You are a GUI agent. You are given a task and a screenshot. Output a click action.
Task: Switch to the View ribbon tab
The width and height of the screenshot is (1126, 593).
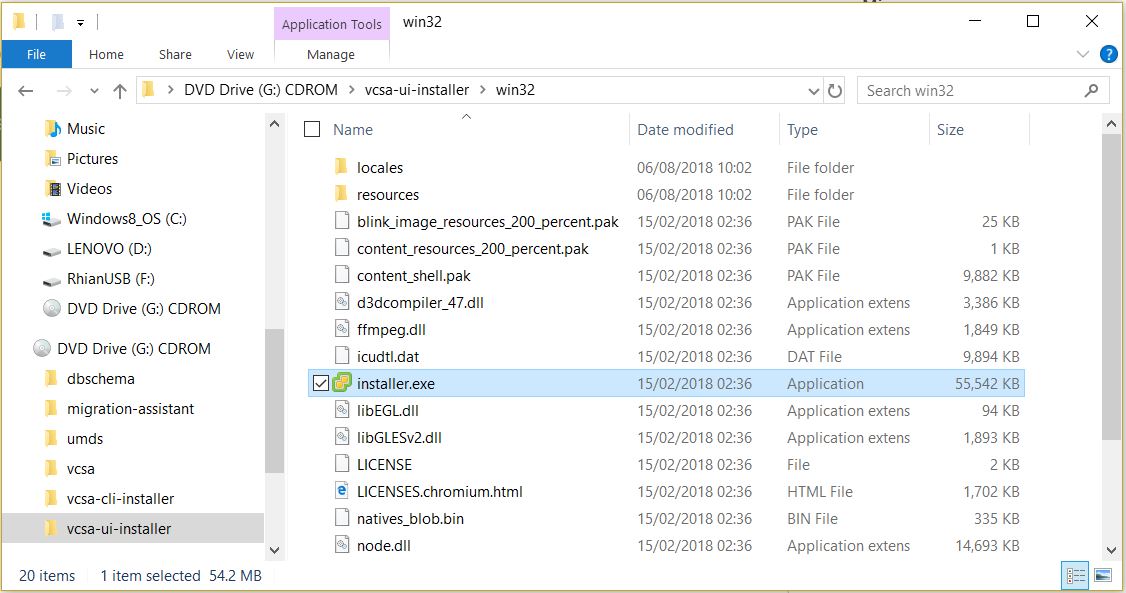tap(240, 55)
